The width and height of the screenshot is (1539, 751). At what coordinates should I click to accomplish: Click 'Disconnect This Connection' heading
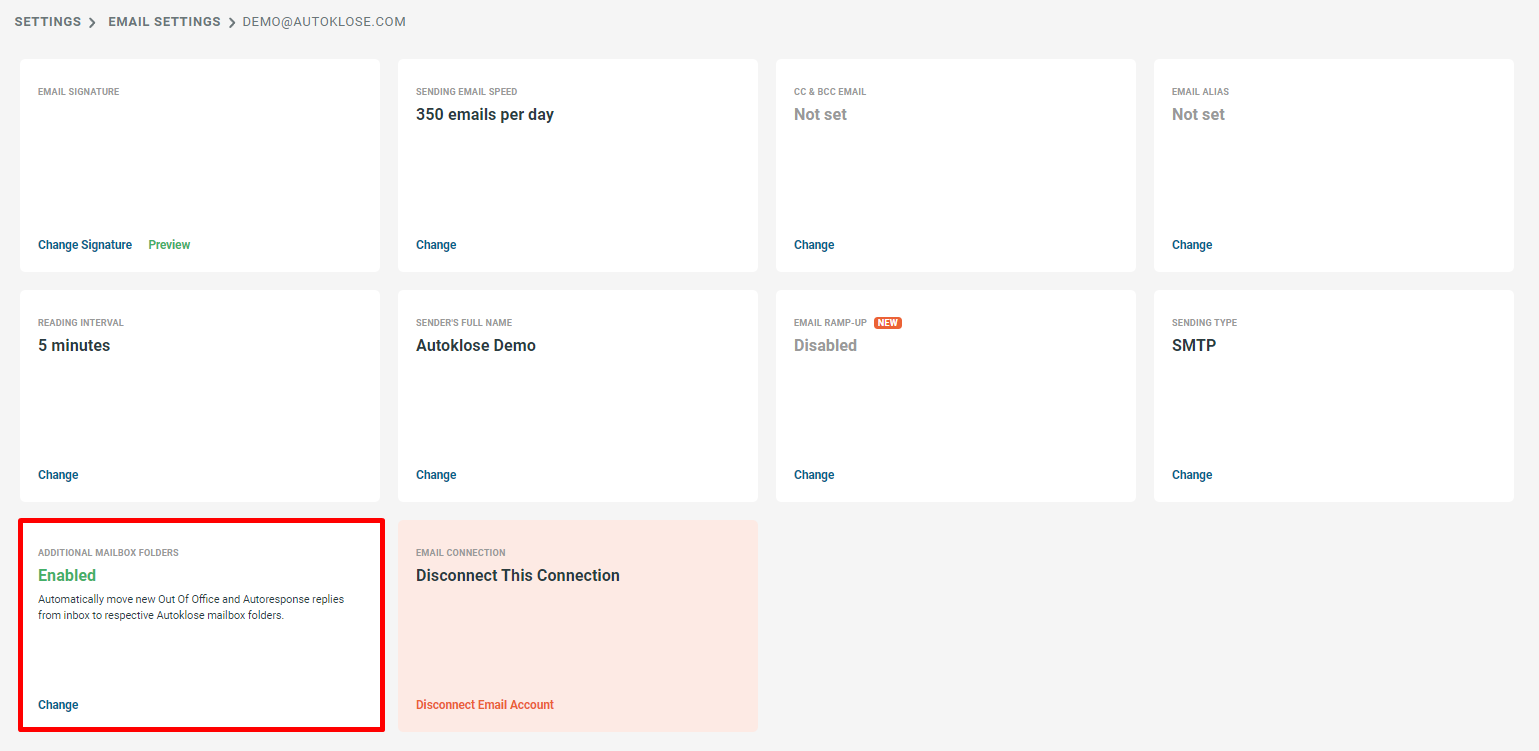[x=518, y=576]
